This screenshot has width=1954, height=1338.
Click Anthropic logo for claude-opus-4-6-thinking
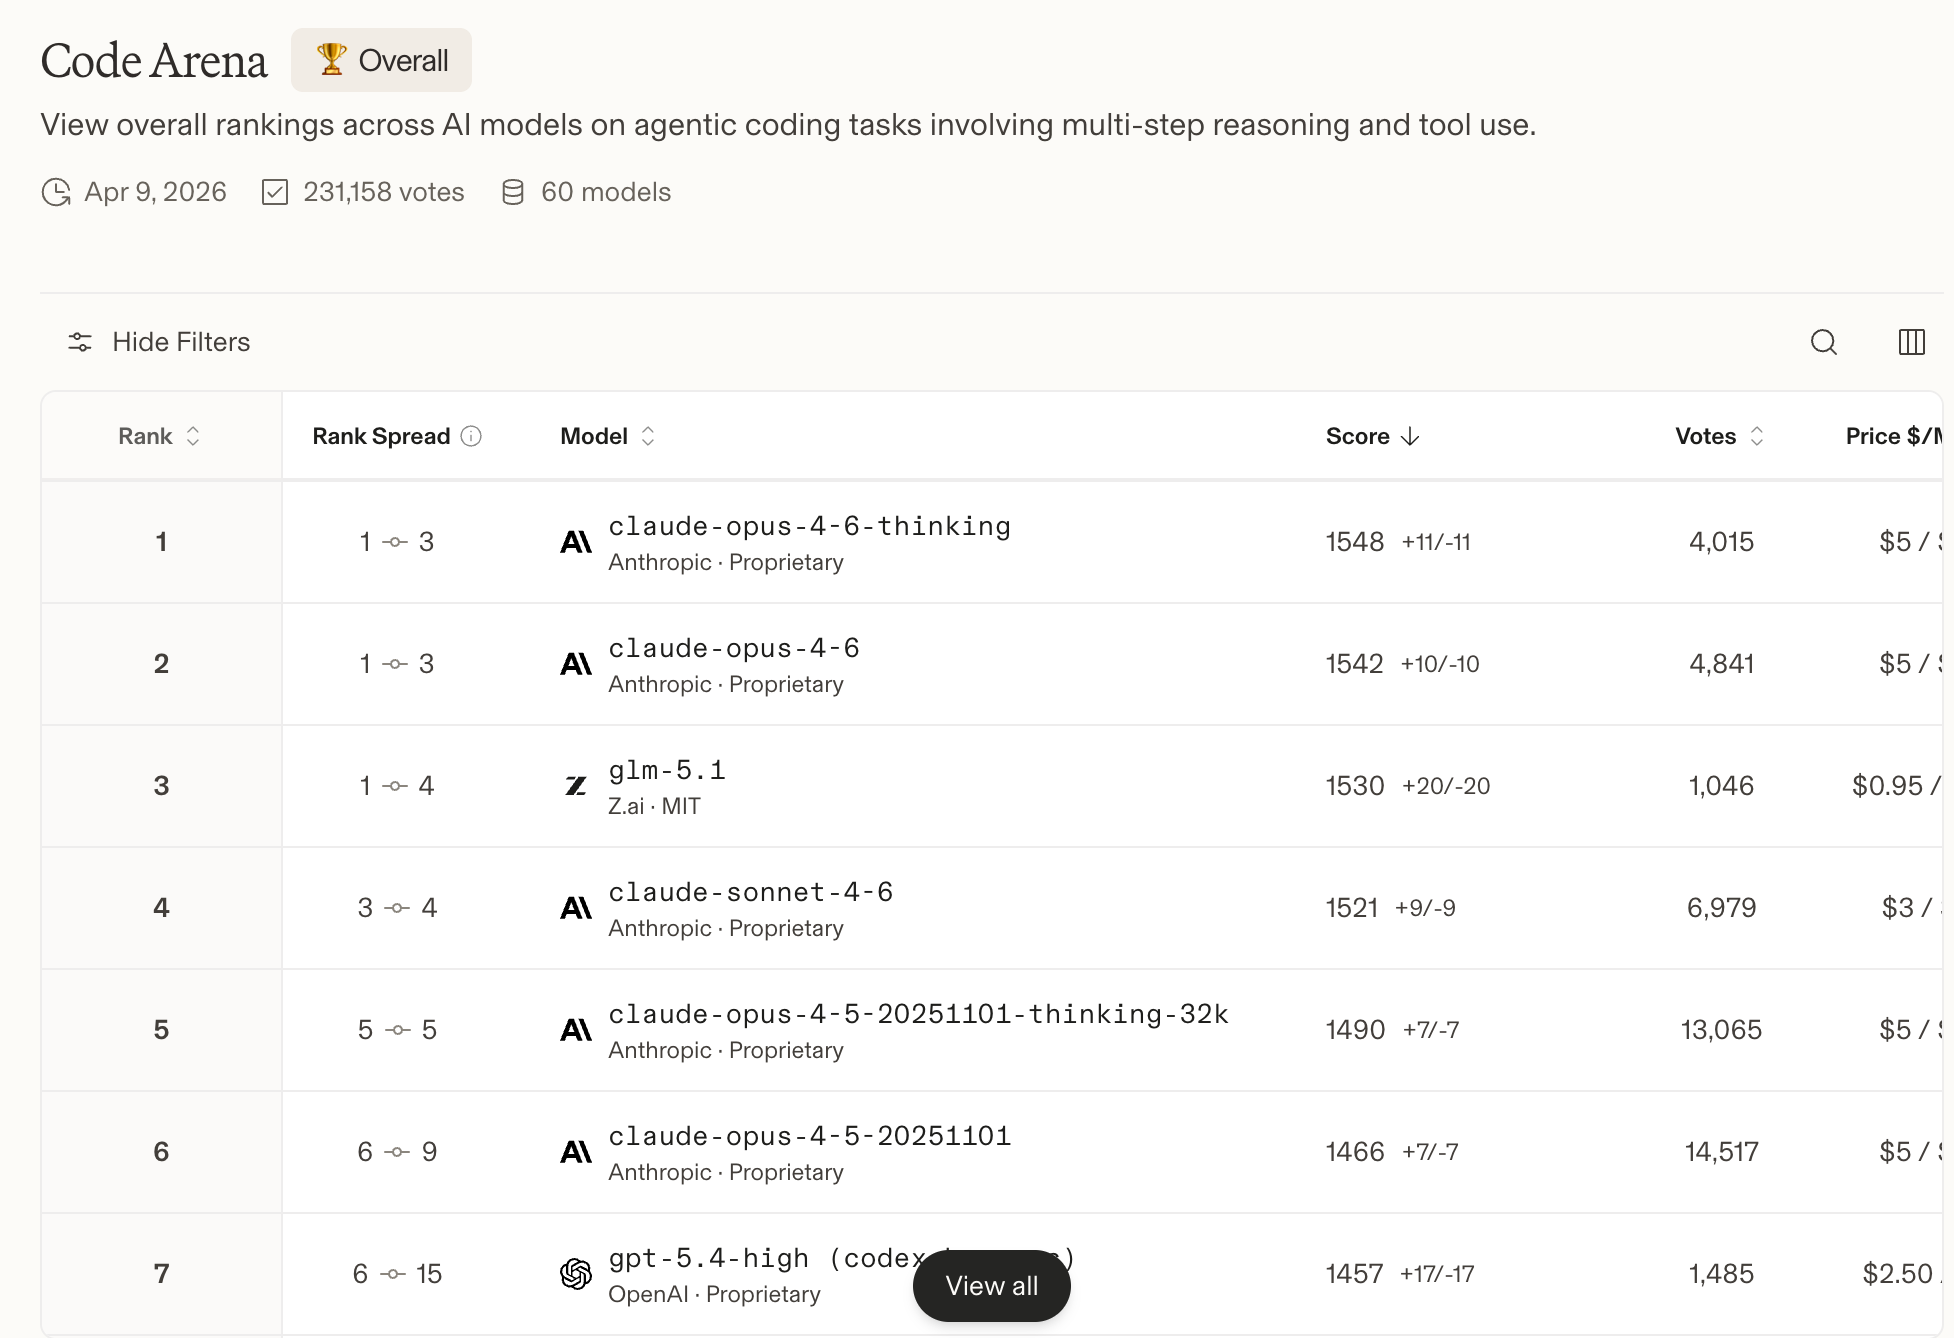(576, 542)
